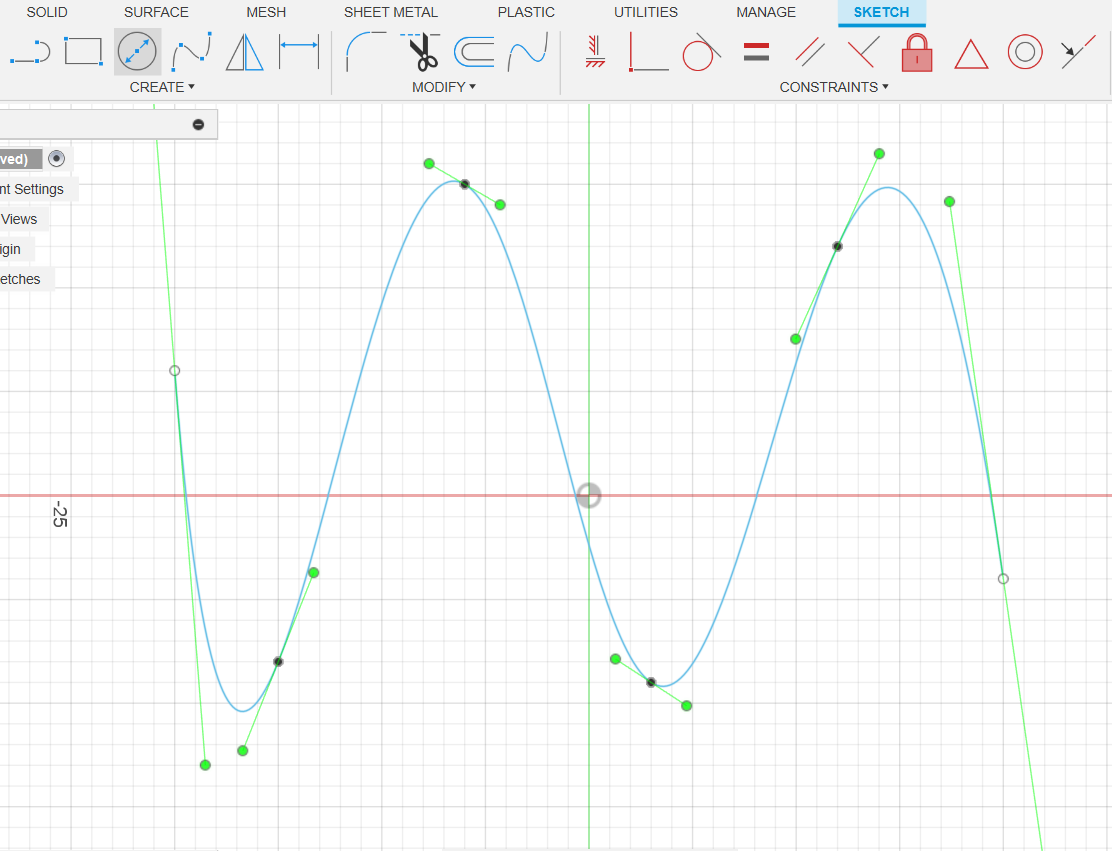Apply the Midpoint triangle constraint
The width and height of the screenshot is (1112, 851).
tap(971, 54)
